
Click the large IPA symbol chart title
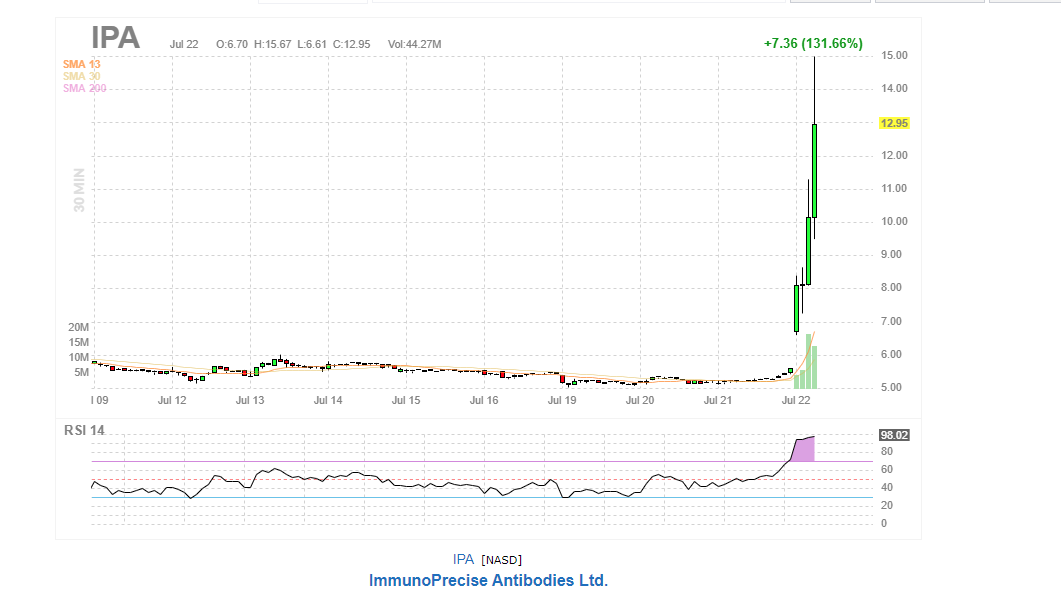pos(115,39)
